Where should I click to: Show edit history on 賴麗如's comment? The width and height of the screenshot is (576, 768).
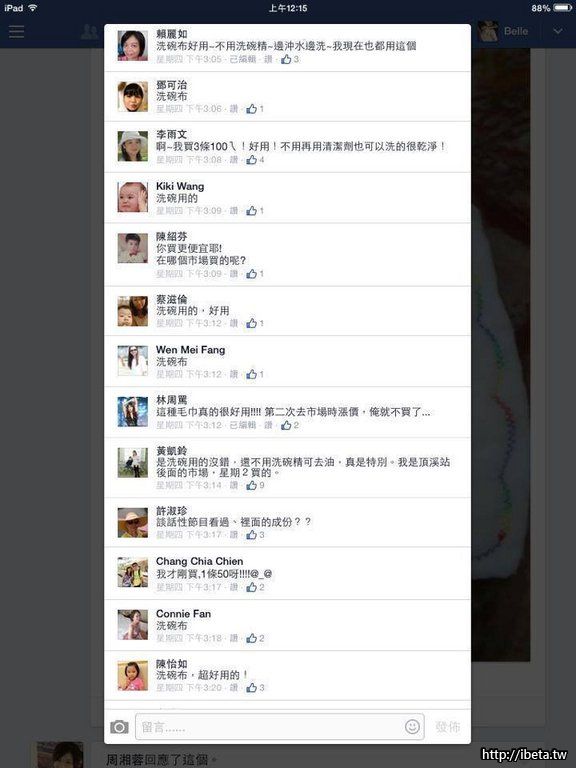click(x=242, y=59)
